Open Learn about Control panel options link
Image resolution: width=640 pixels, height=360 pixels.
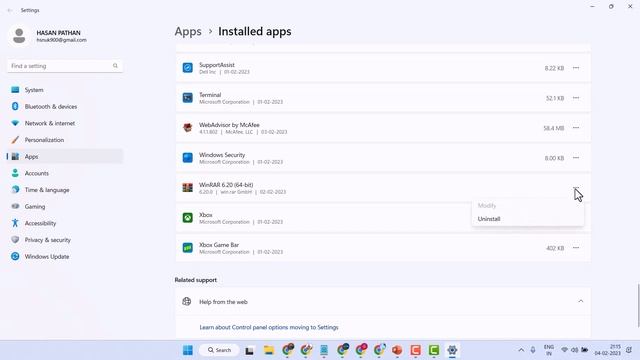click(269, 327)
